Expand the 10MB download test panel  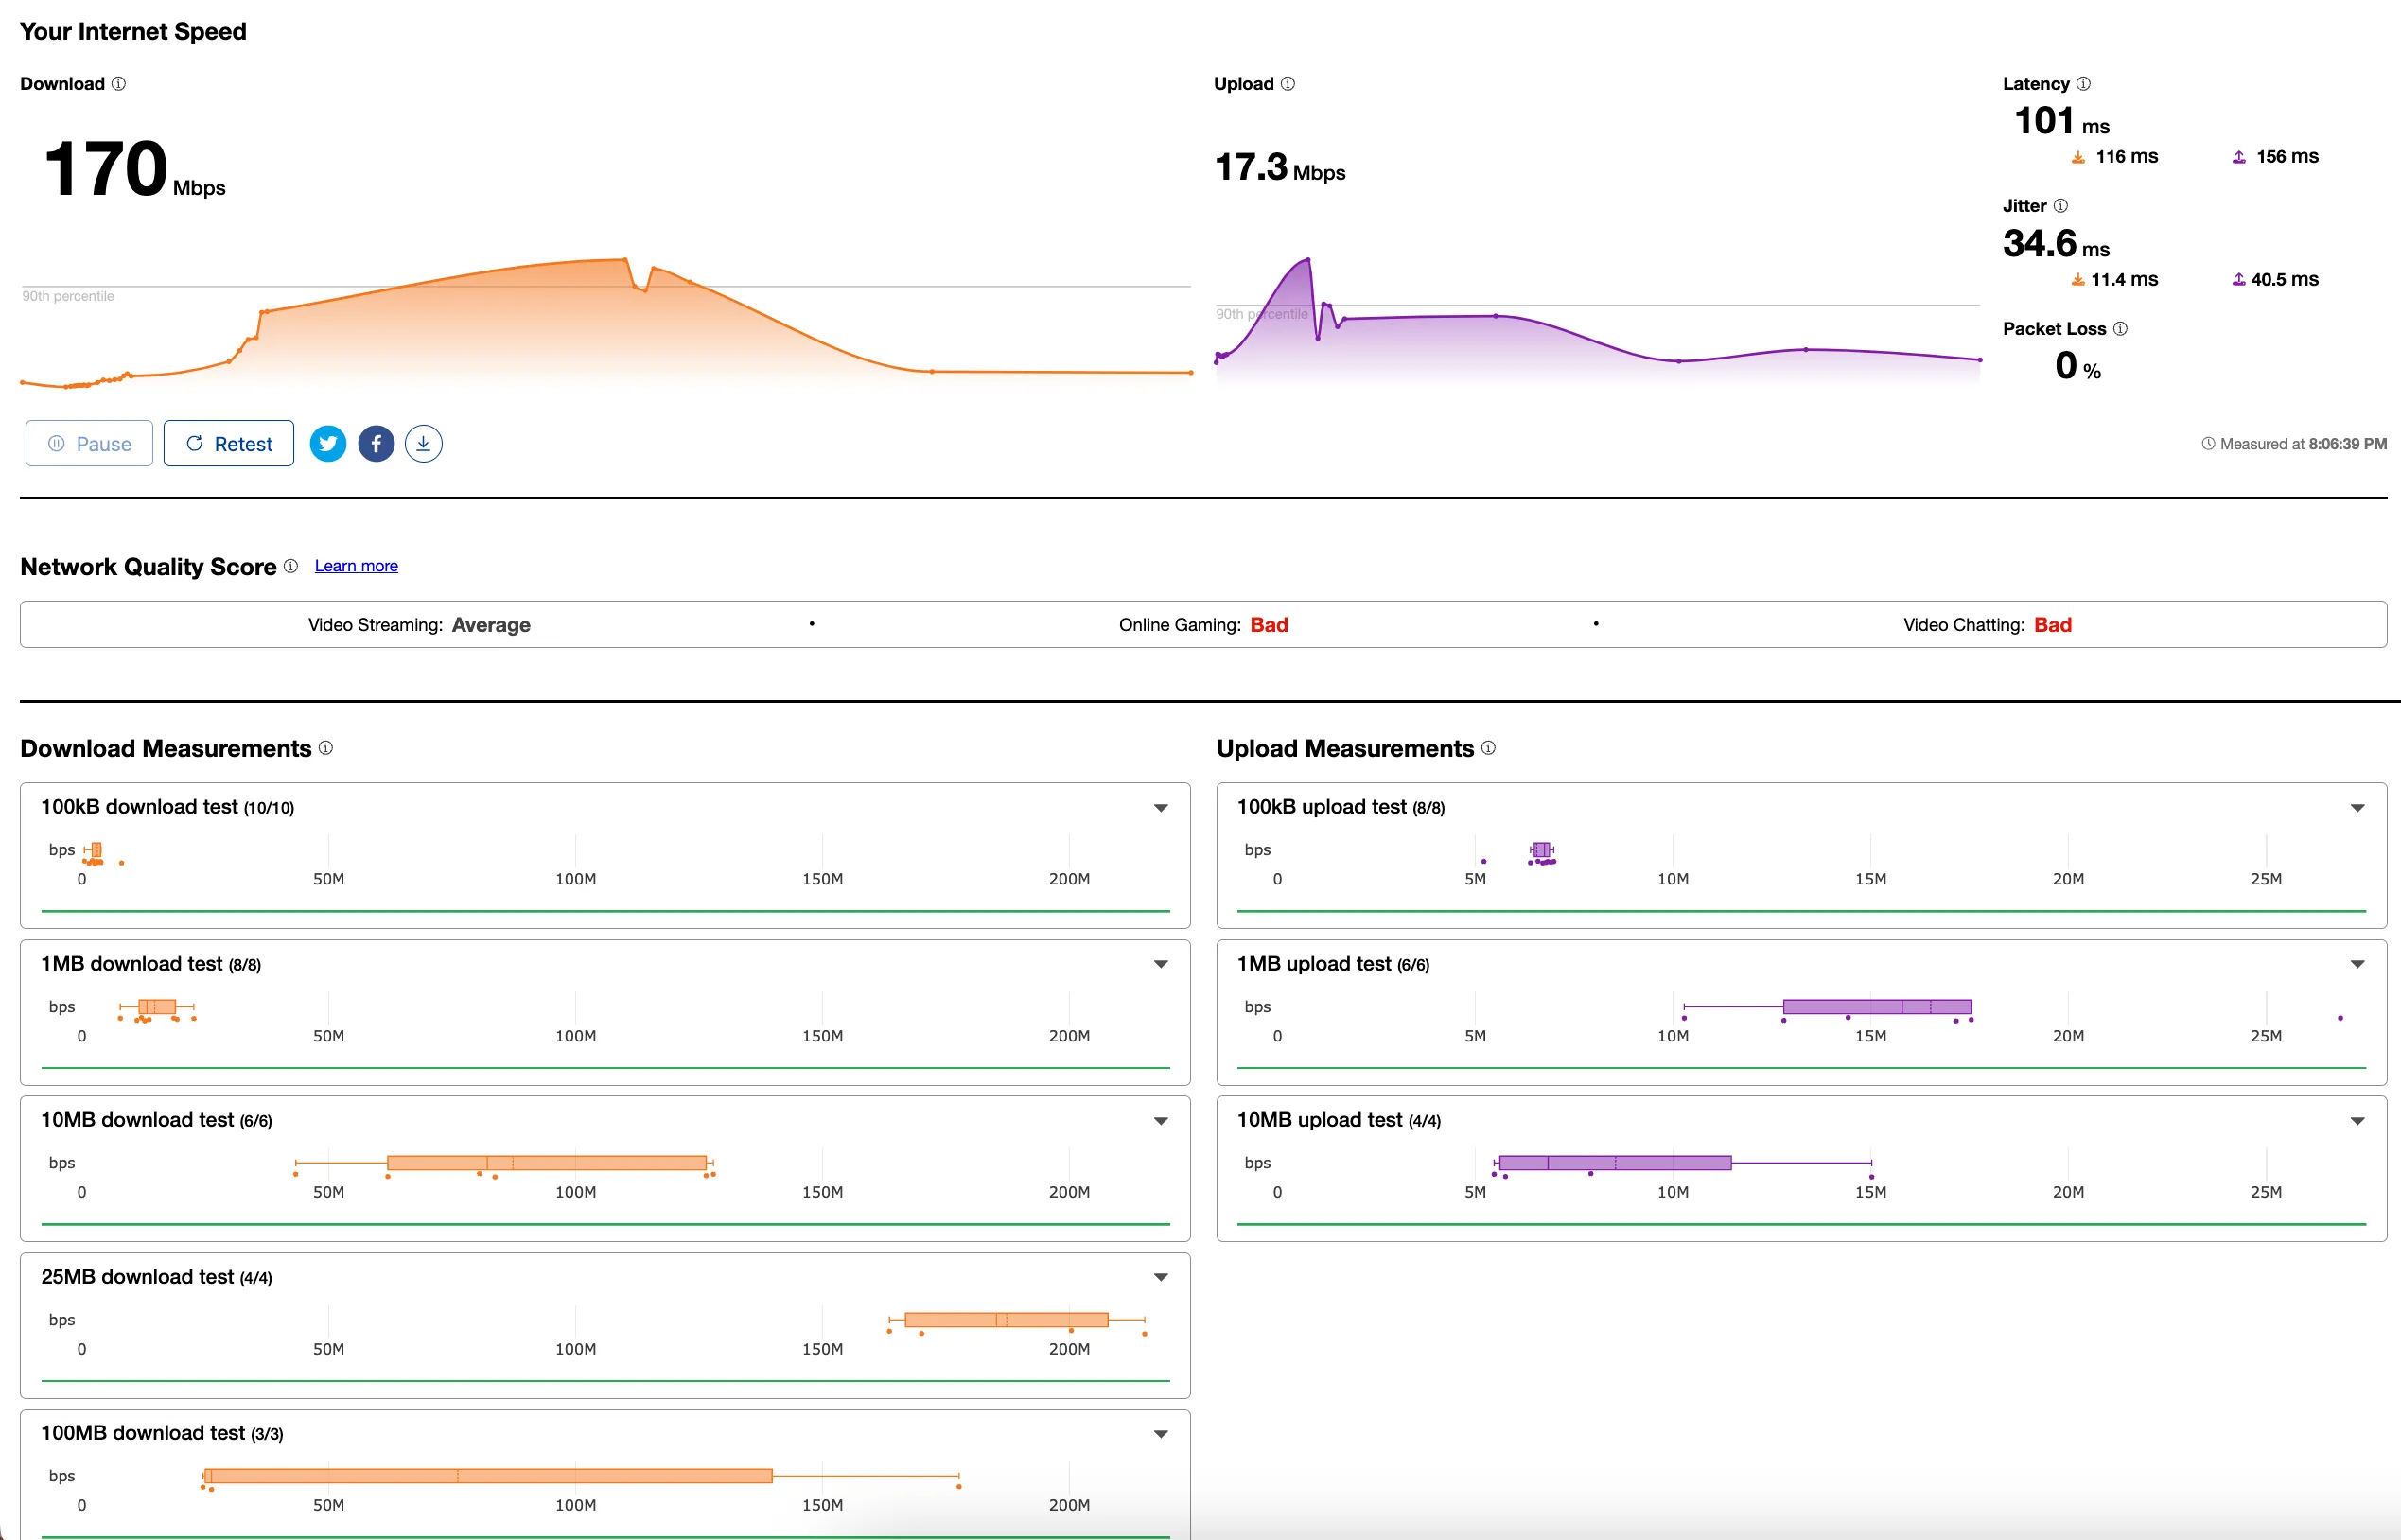[1160, 1120]
